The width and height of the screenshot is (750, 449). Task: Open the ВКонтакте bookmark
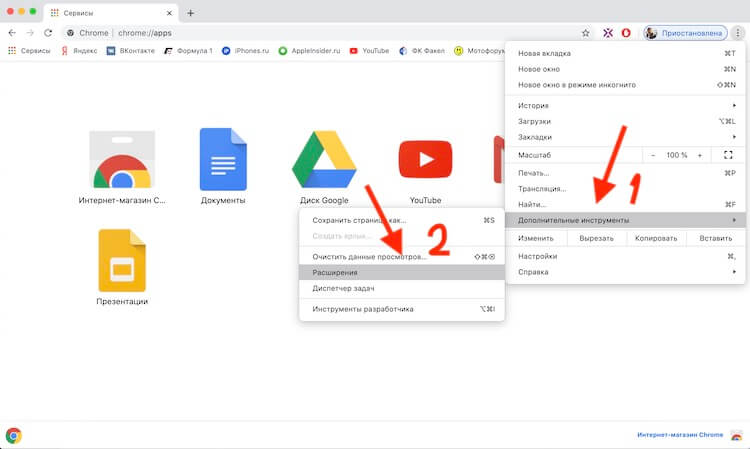(131, 51)
